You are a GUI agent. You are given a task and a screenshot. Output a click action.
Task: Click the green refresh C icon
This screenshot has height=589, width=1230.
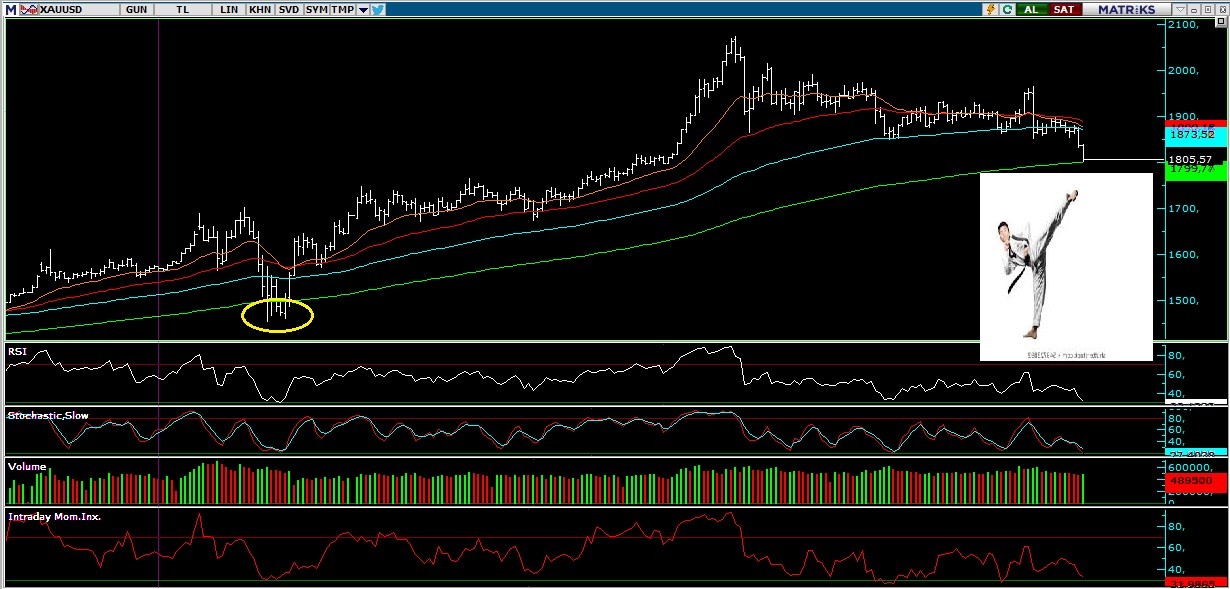(1008, 10)
